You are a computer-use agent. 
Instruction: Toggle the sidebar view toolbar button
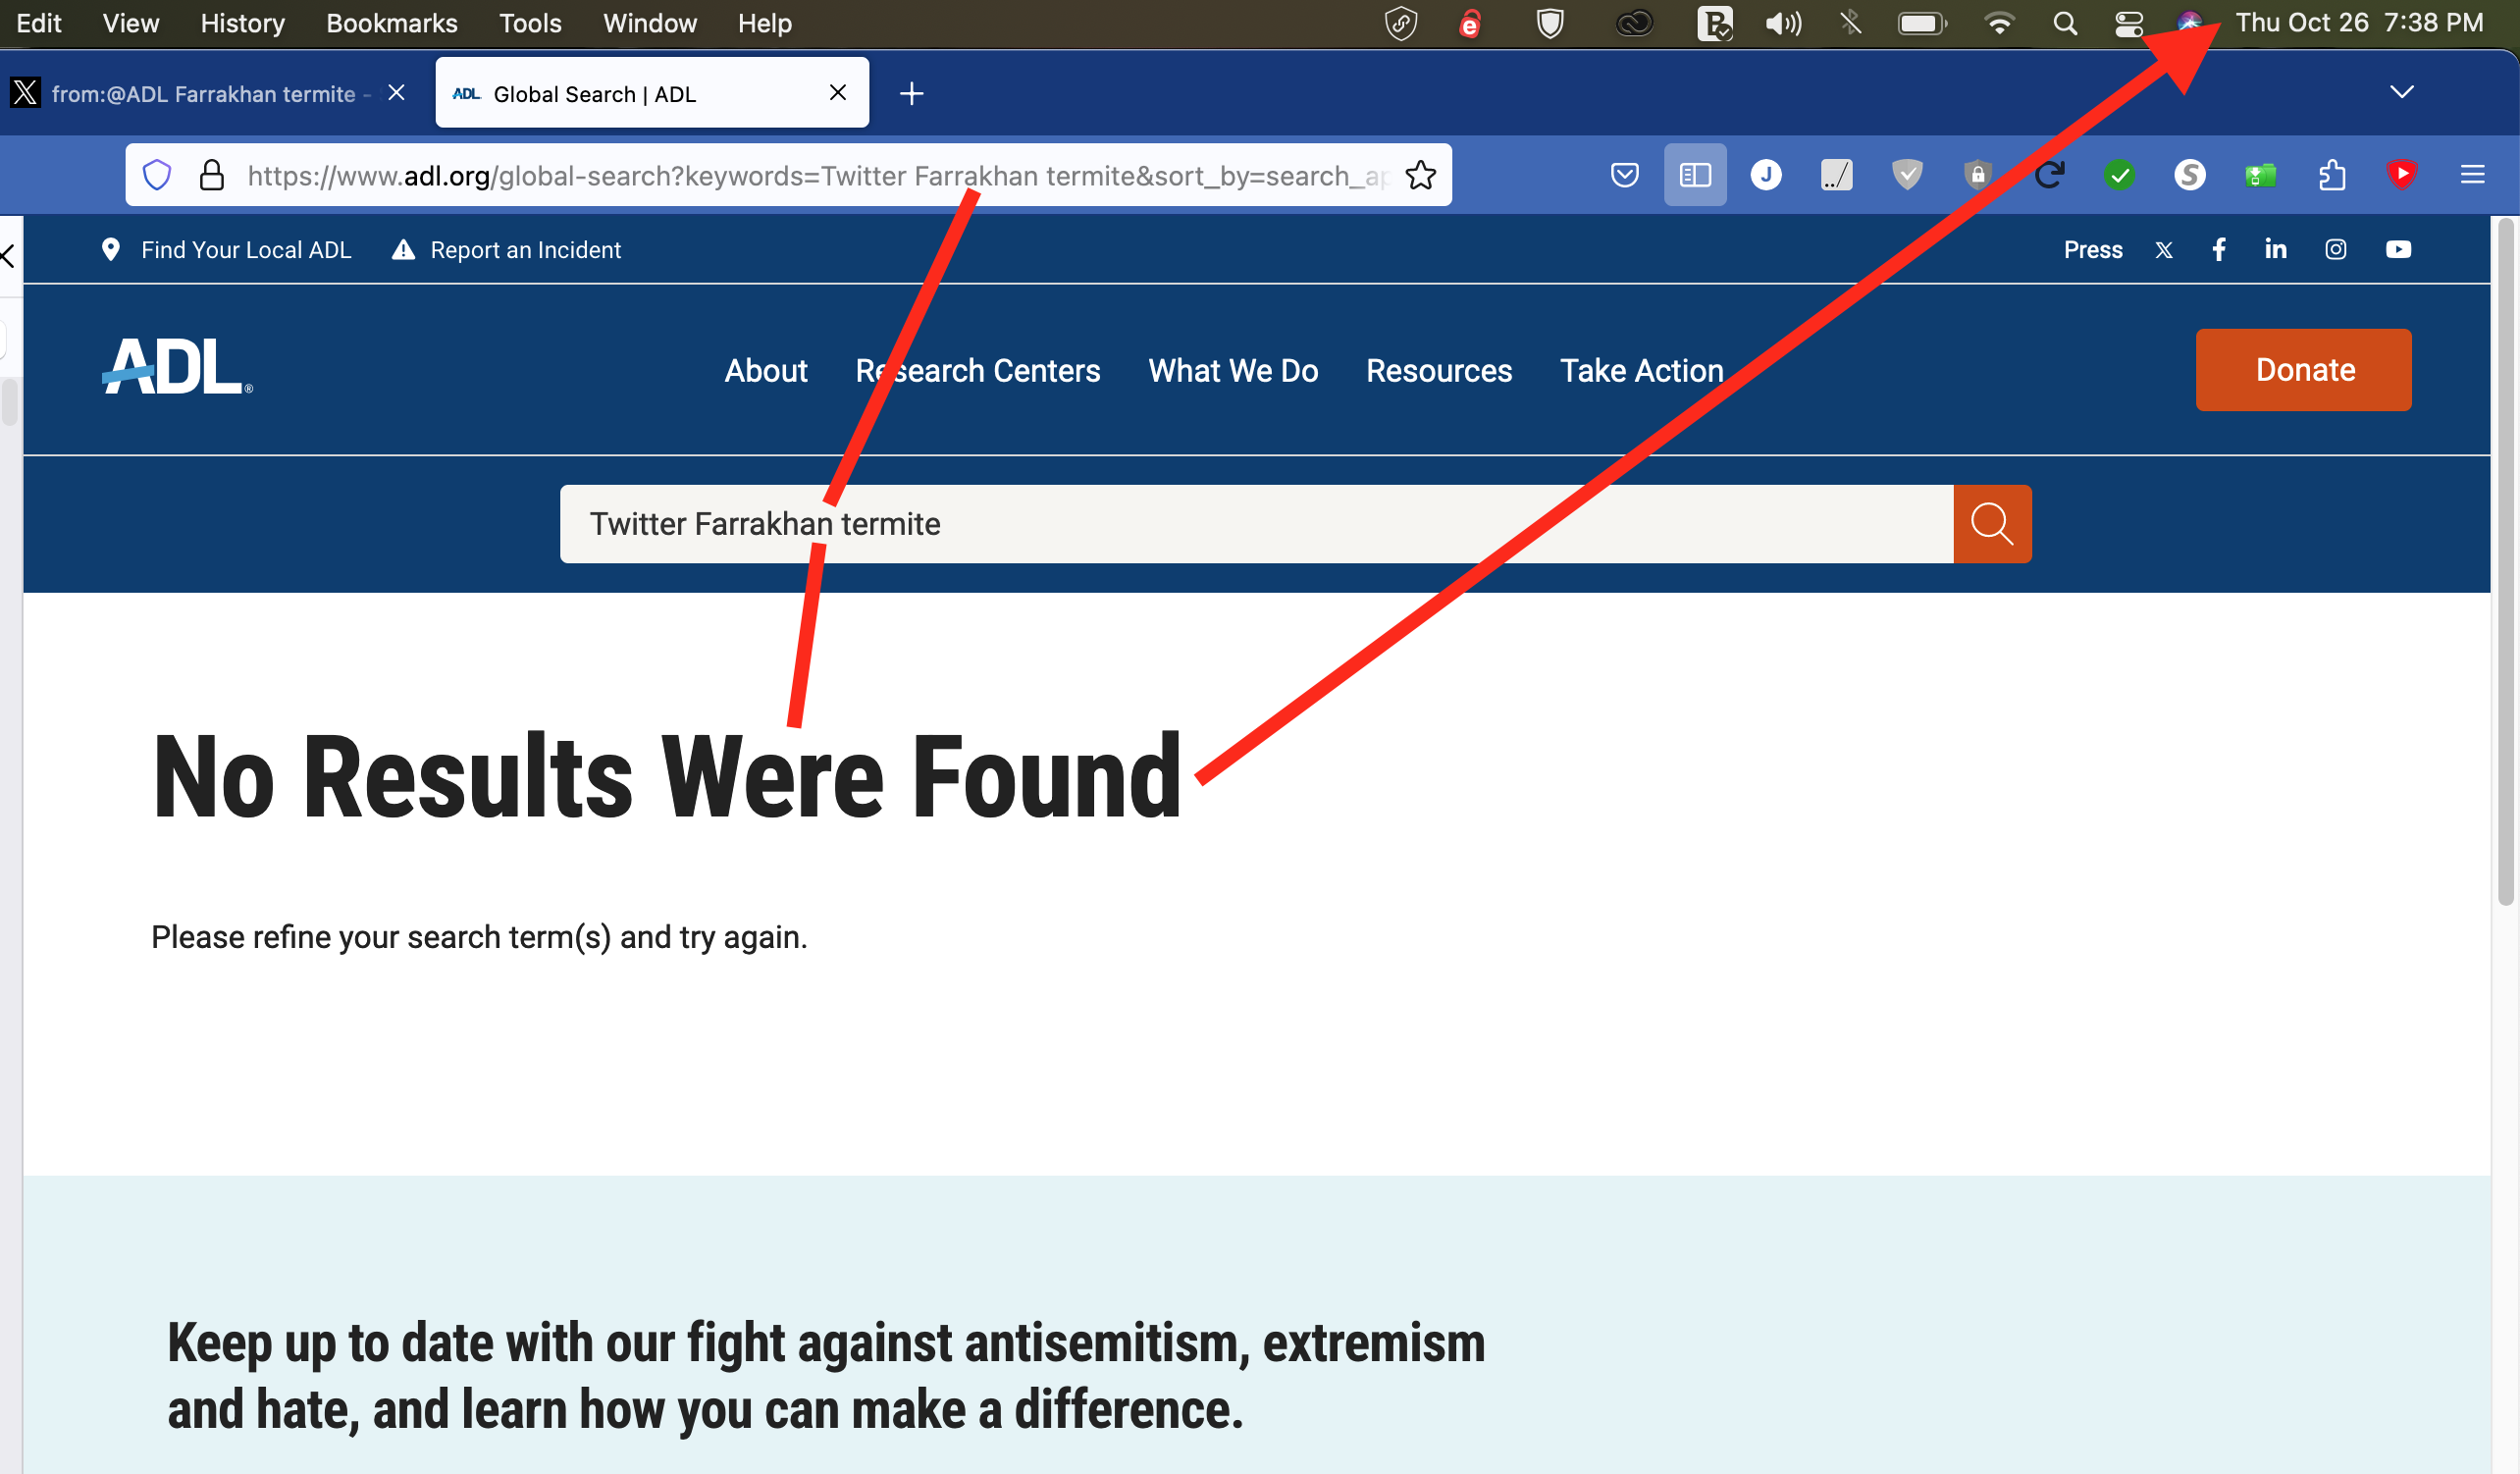click(x=1694, y=176)
